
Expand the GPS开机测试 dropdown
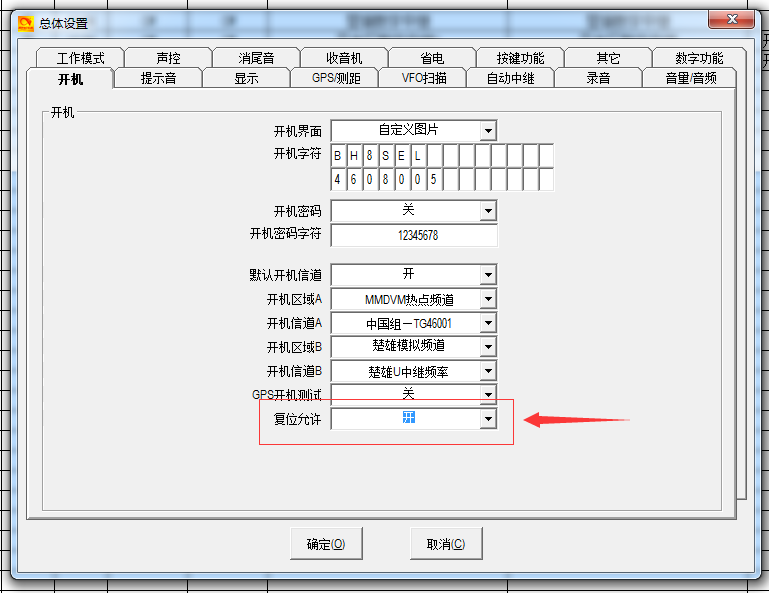click(x=487, y=394)
